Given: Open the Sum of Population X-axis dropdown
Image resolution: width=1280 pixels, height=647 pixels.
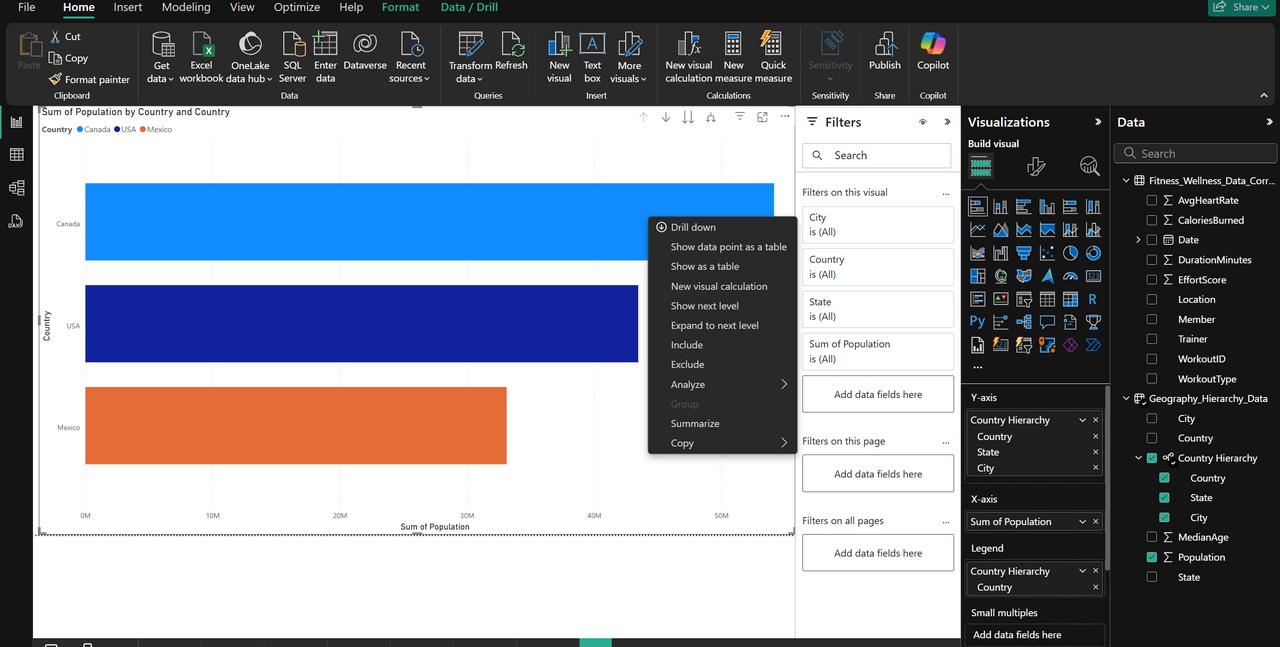Looking at the screenshot, I should click(1082, 522).
